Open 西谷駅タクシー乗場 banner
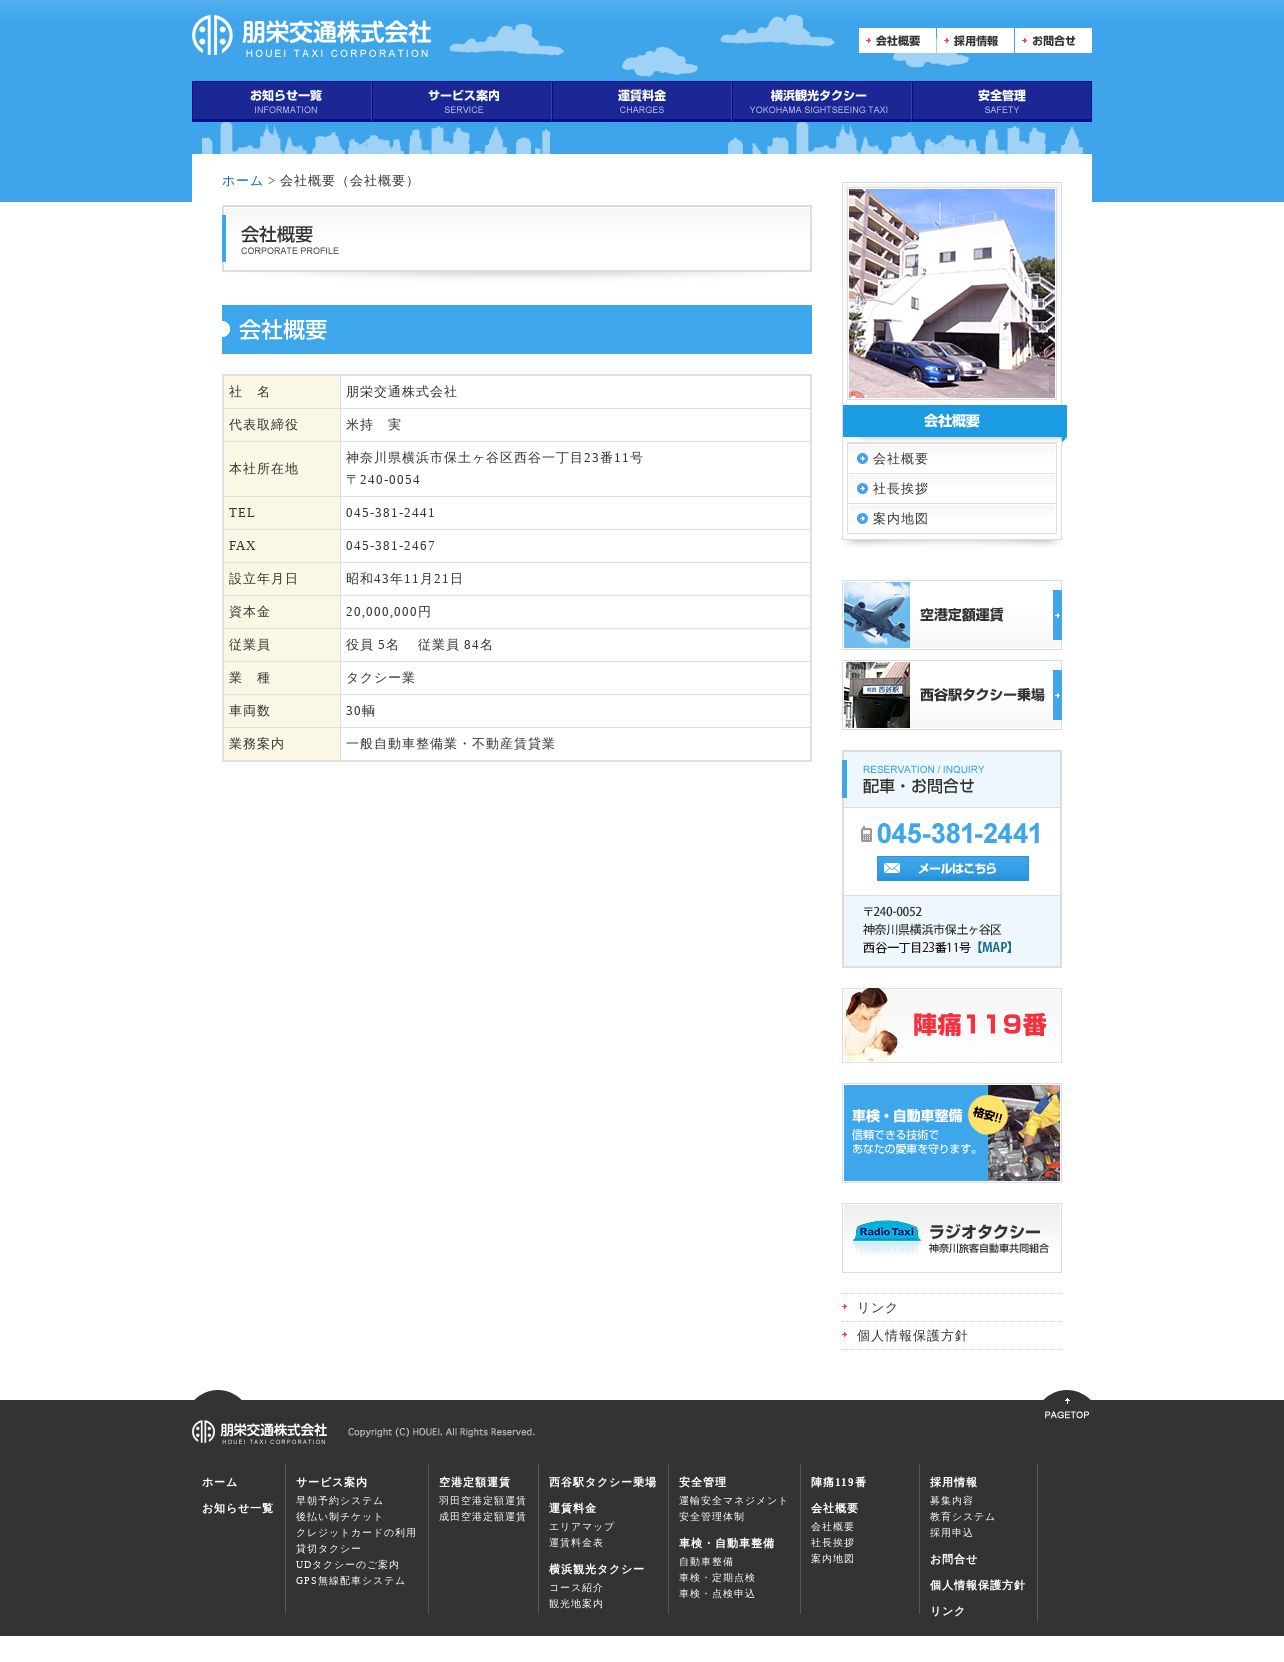The width and height of the screenshot is (1284, 1662). [x=952, y=695]
